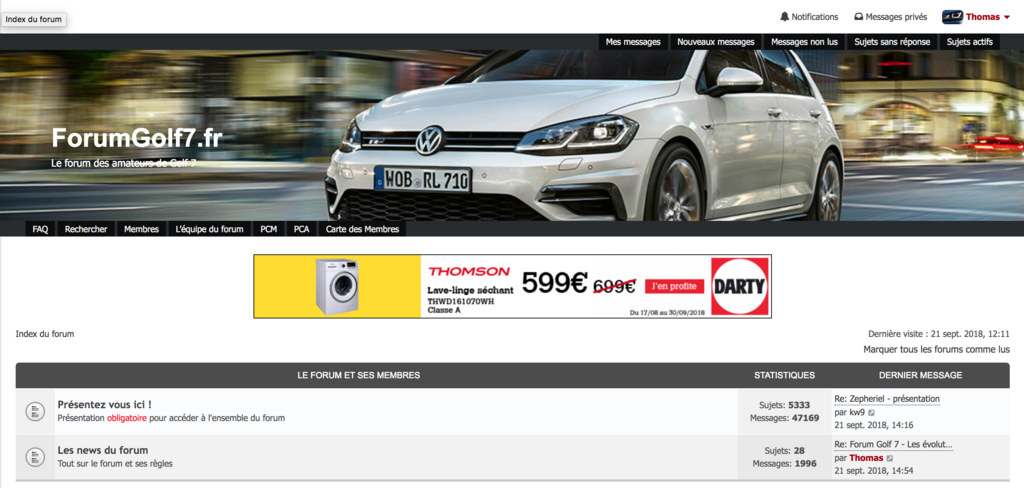Open Sujets sans réponse tab

(x=892, y=42)
